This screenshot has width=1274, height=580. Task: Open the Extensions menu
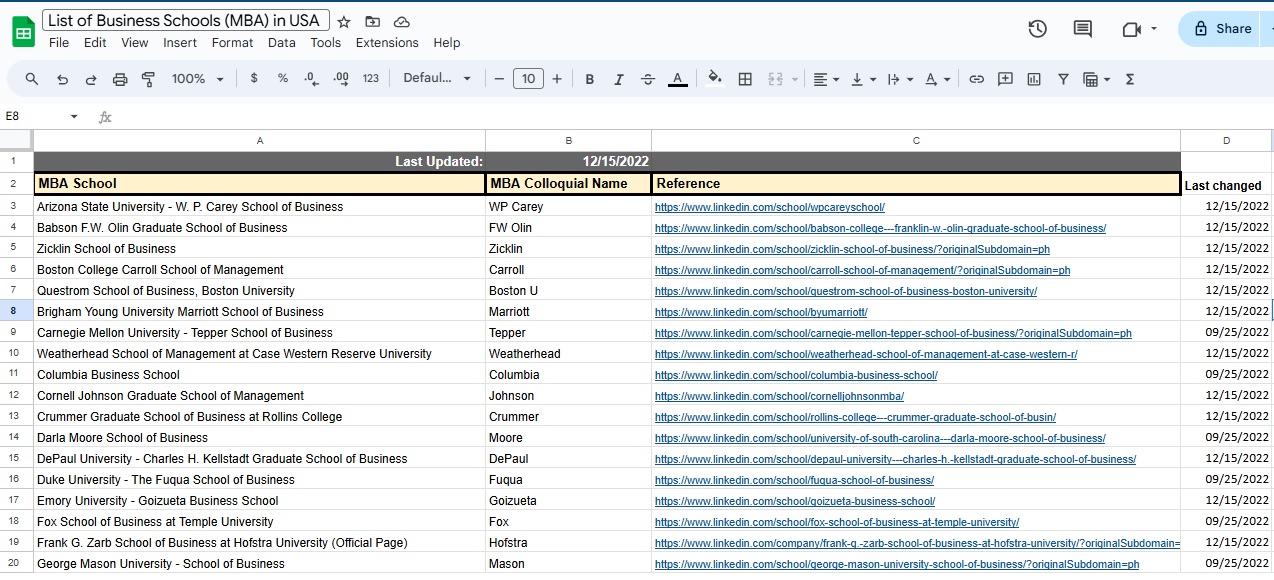[387, 43]
